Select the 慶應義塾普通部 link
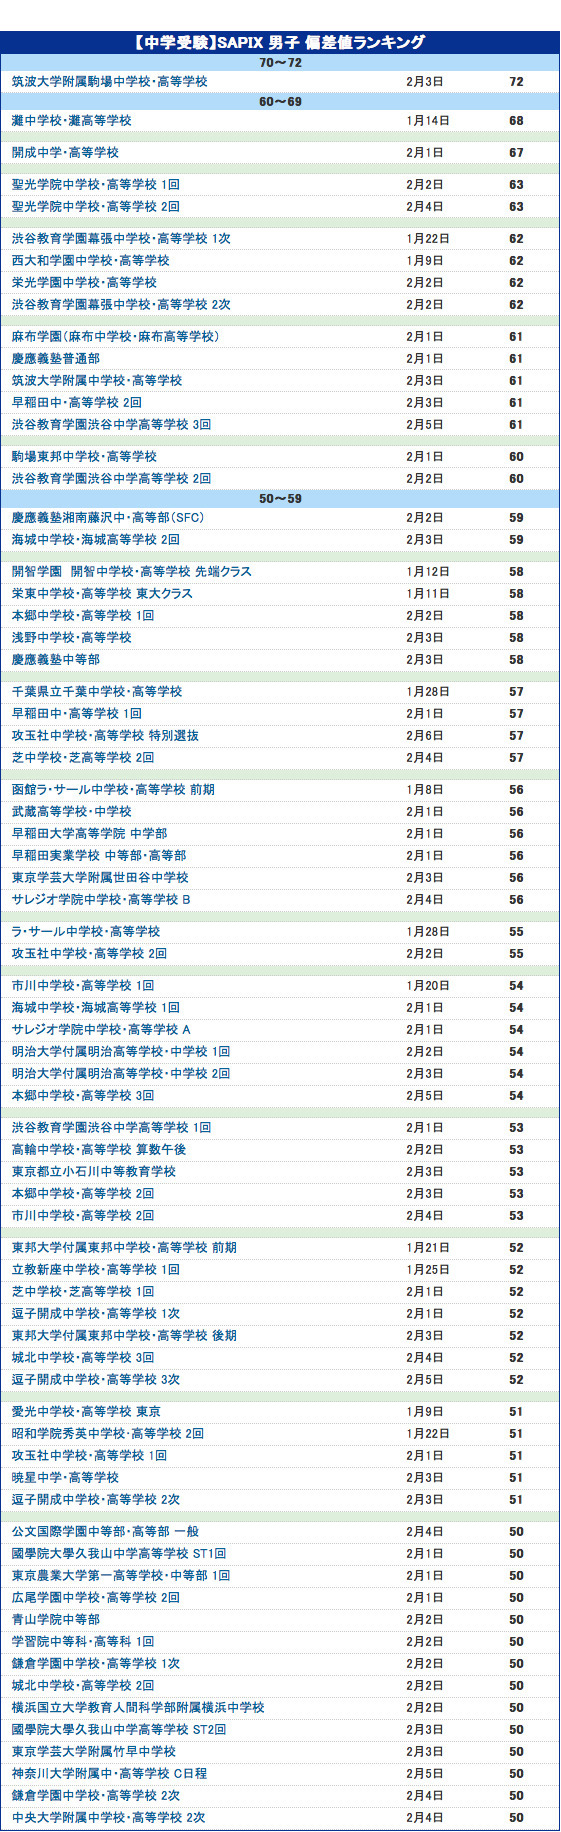 (56, 358)
